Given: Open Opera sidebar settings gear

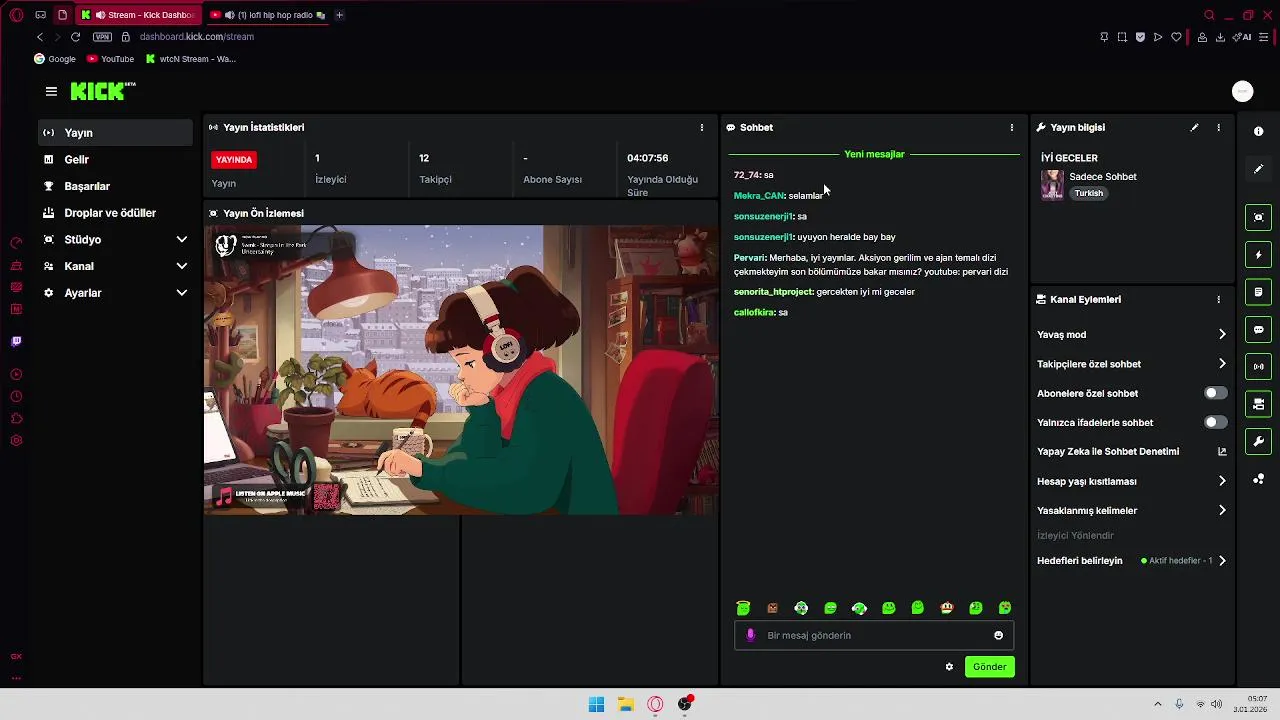Looking at the screenshot, I should pos(16,441).
